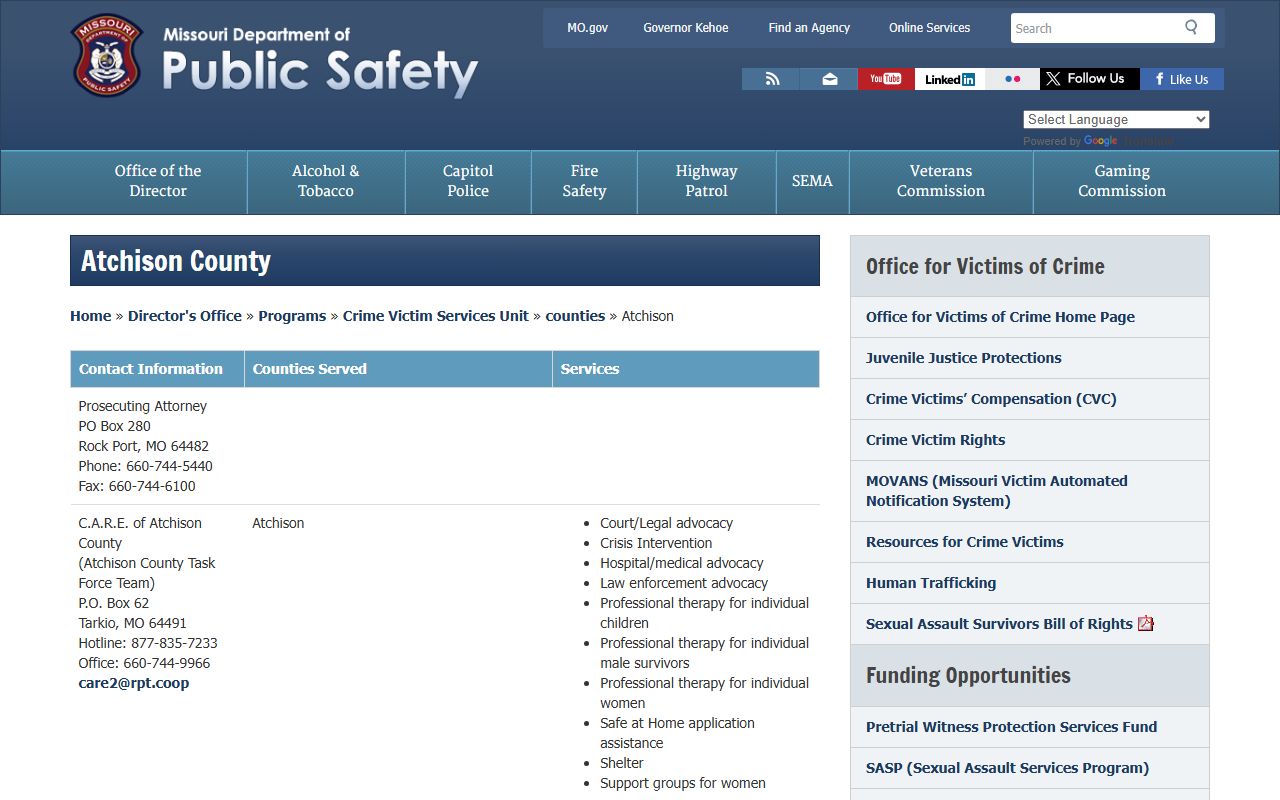Select 'Support groups for women' item
This screenshot has width=1280, height=800.
click(x=683, y=783)
